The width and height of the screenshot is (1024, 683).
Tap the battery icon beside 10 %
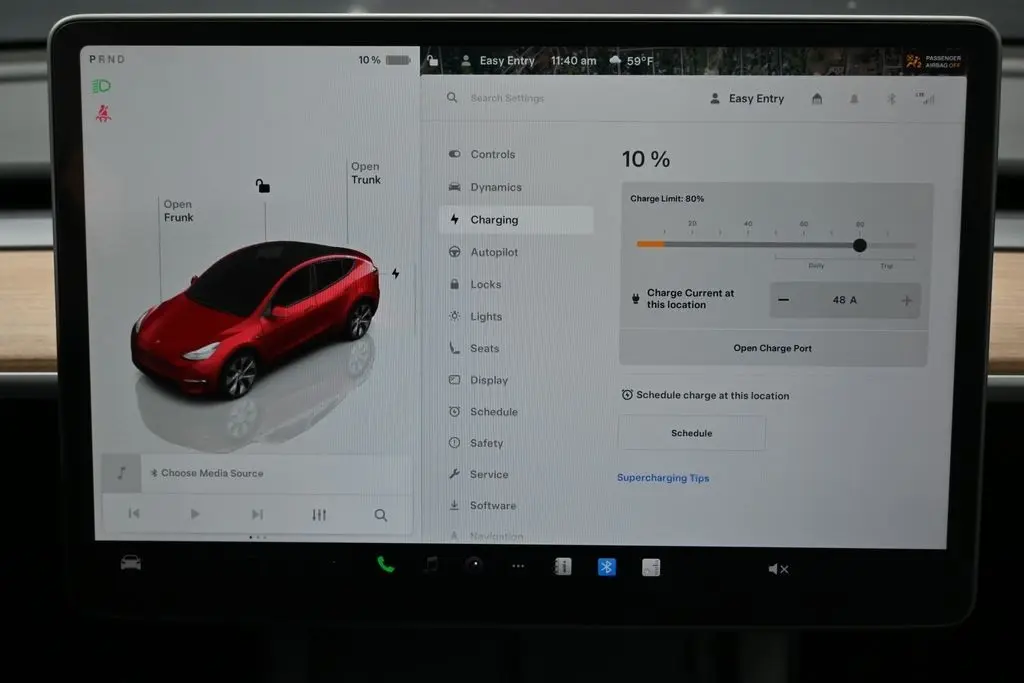pos(398,60)
